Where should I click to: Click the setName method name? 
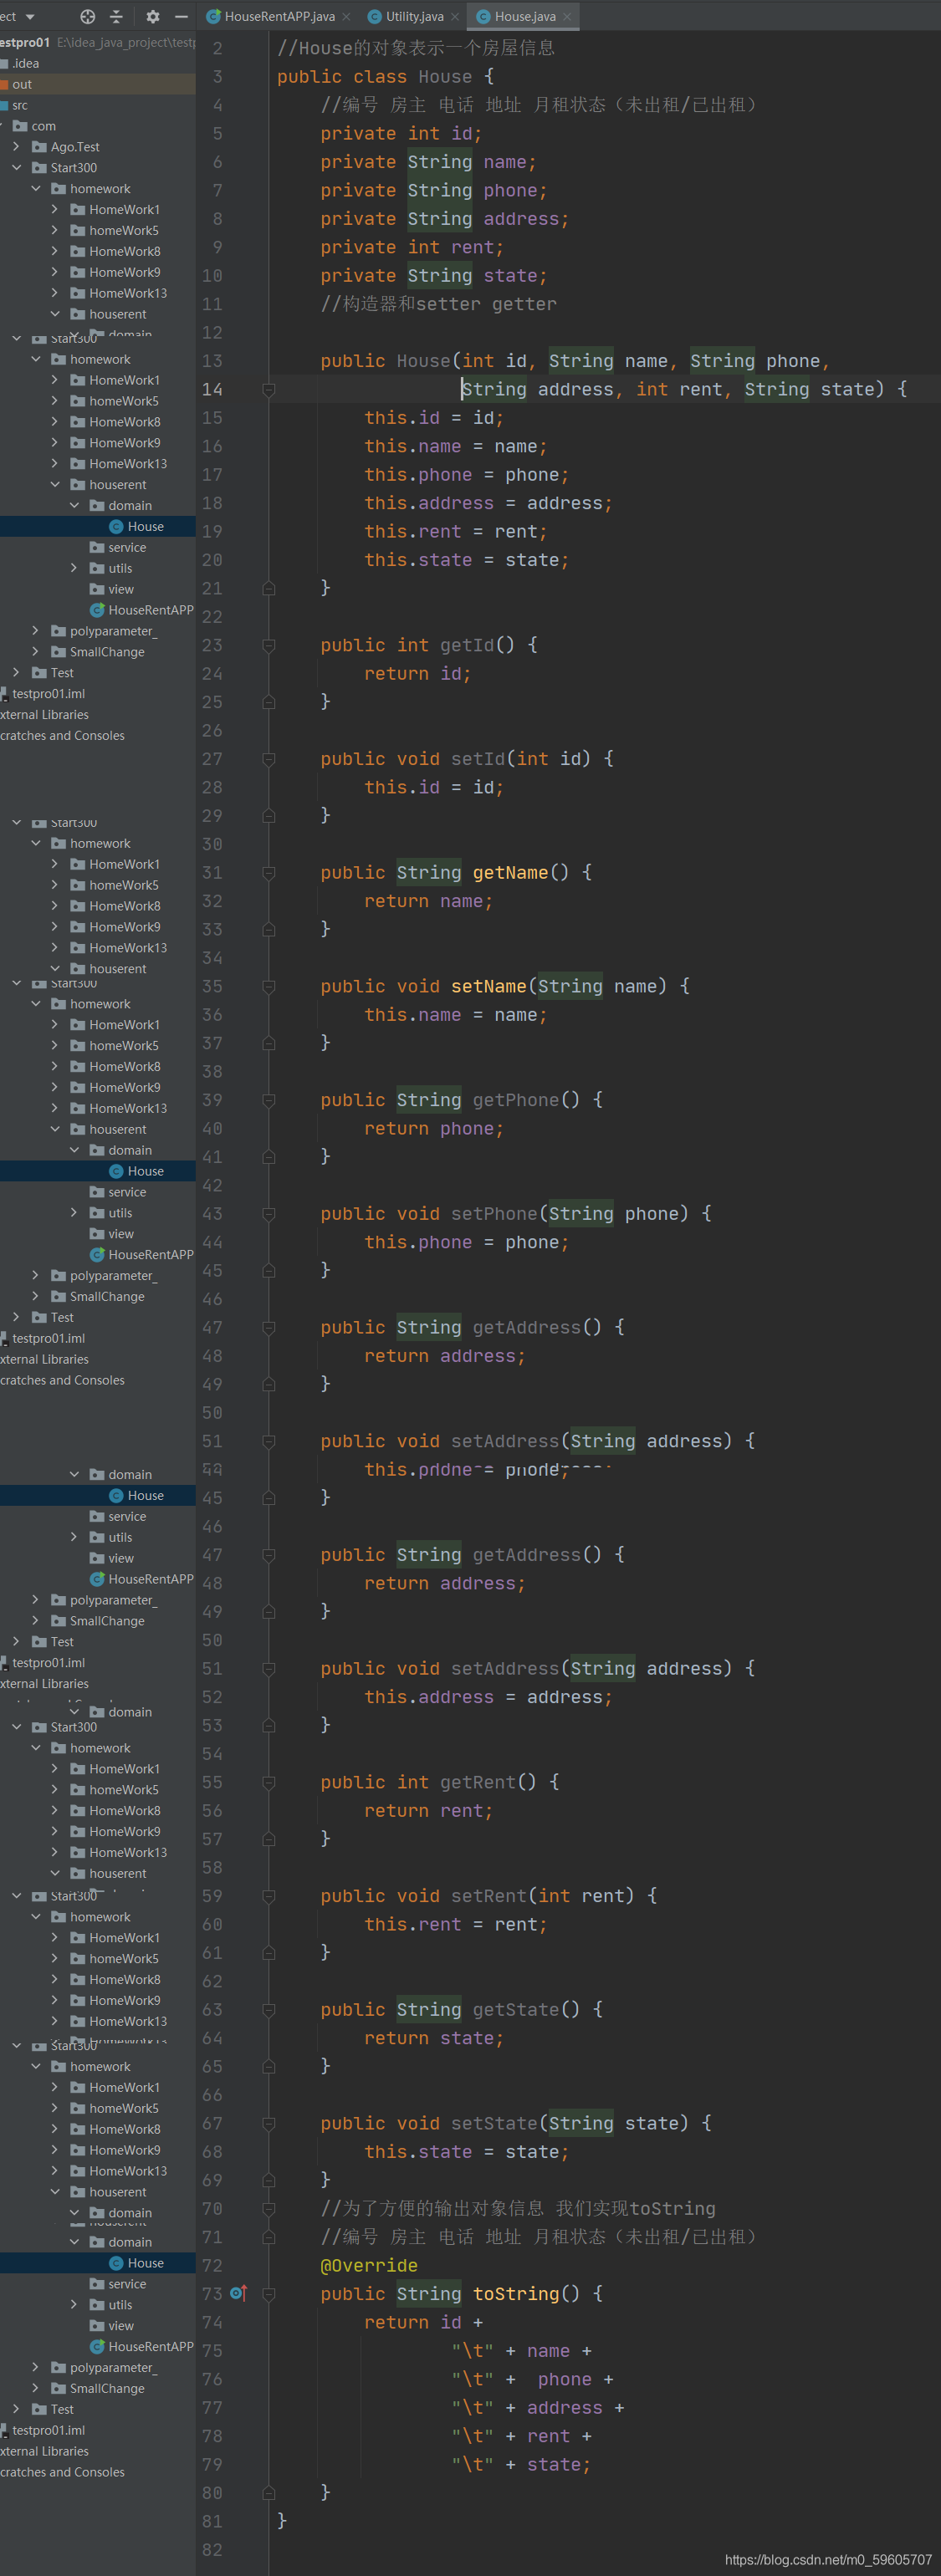tap(488, 986)
